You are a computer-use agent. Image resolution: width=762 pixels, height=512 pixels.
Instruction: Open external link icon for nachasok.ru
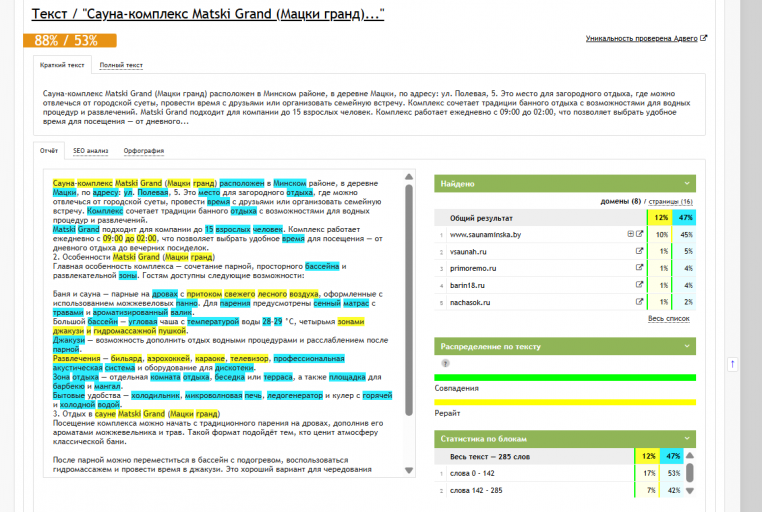click(640, 302)
